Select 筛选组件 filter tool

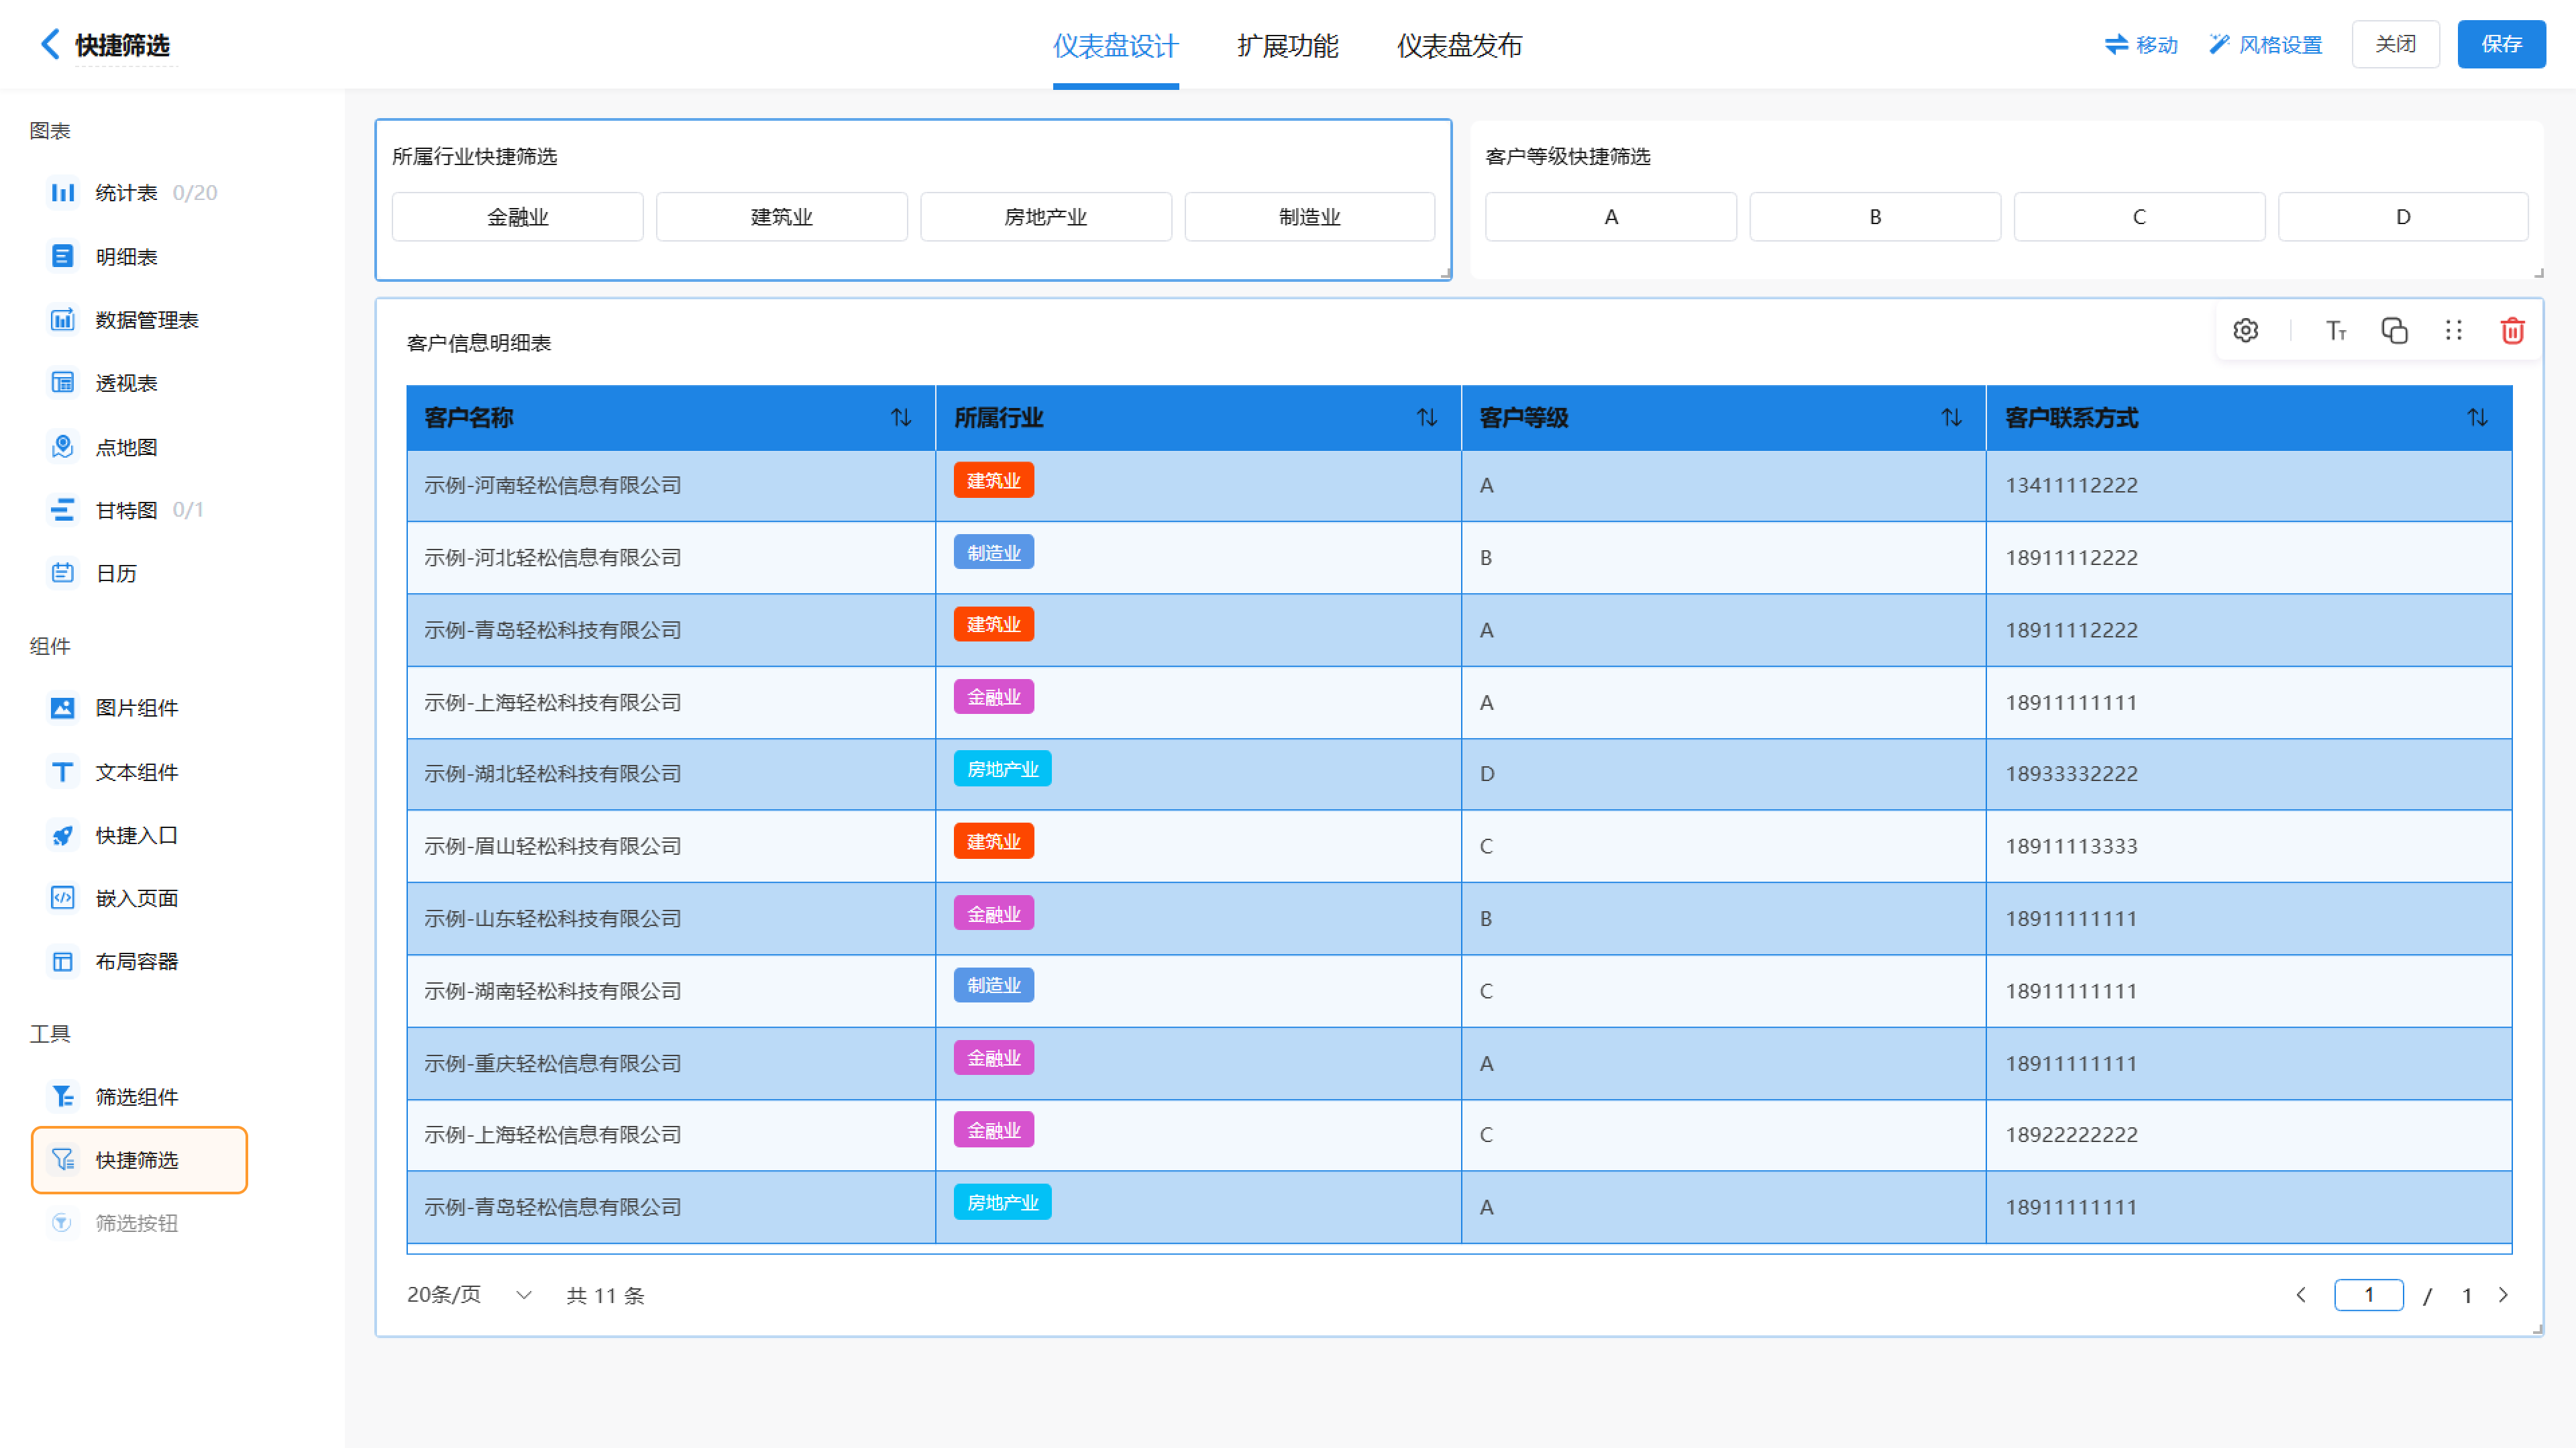[114, 1097]
